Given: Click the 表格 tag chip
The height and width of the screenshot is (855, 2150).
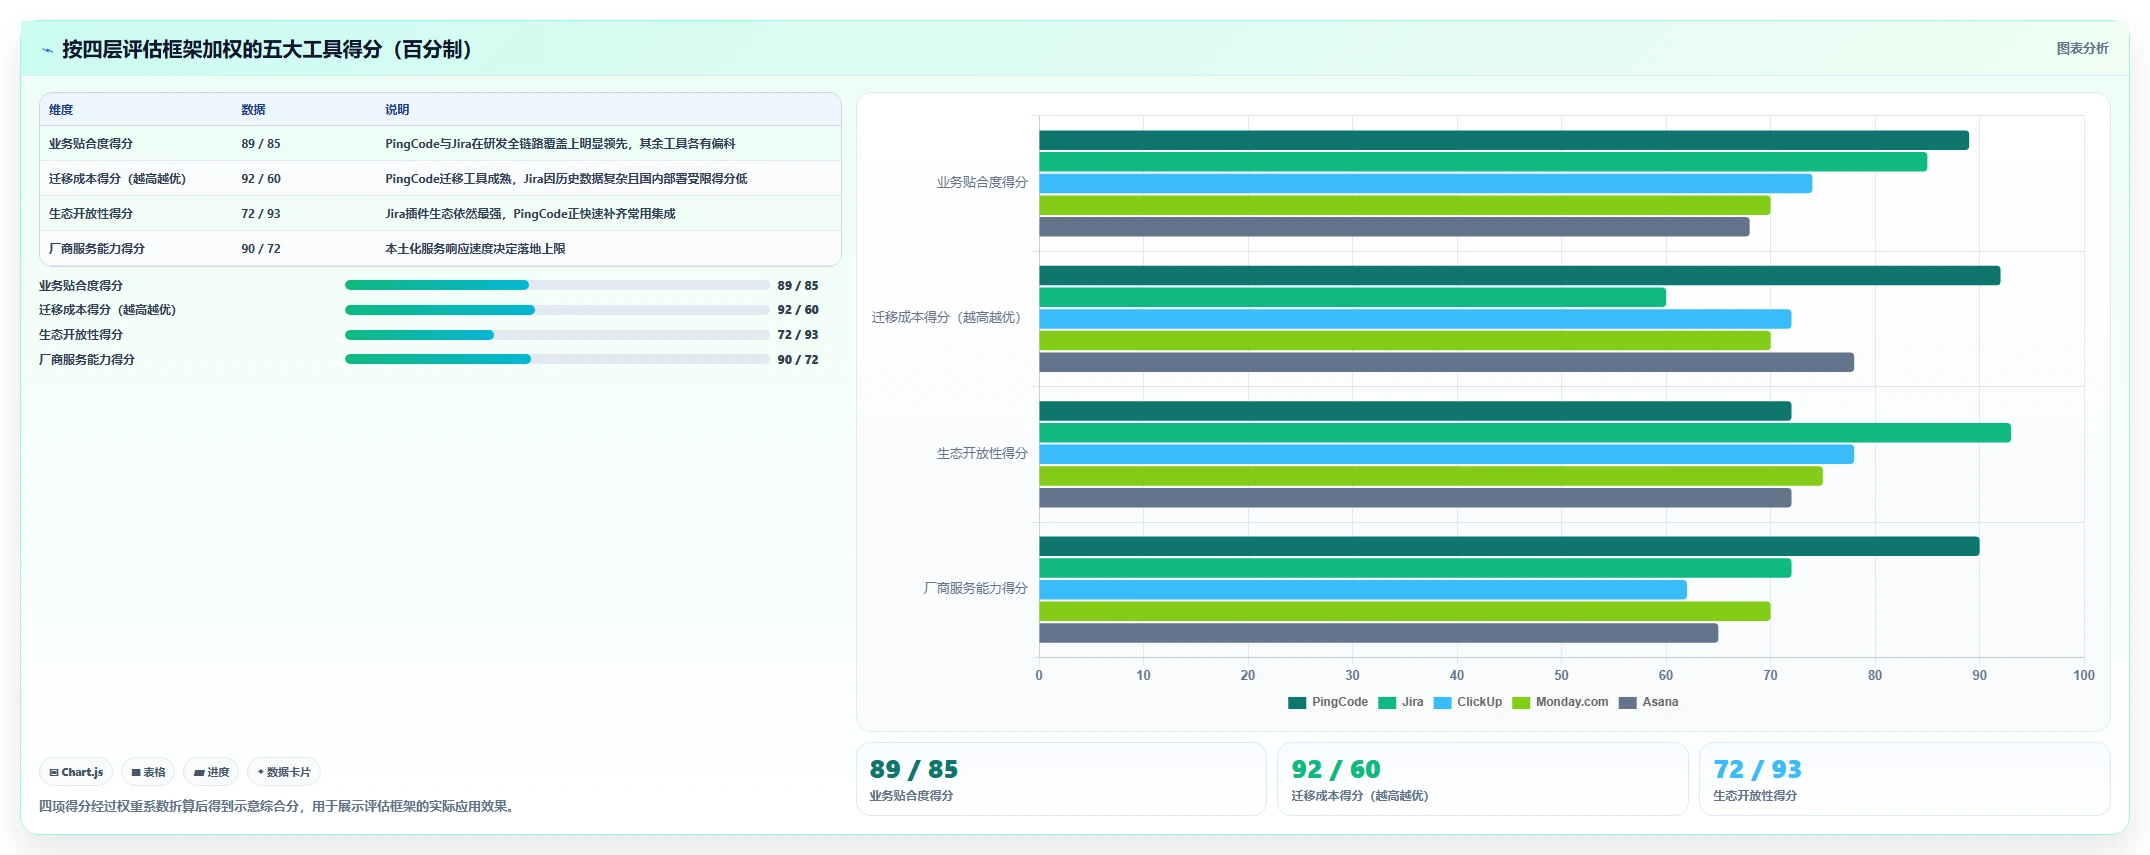Looking at the screenshot, I should point(148,772).
